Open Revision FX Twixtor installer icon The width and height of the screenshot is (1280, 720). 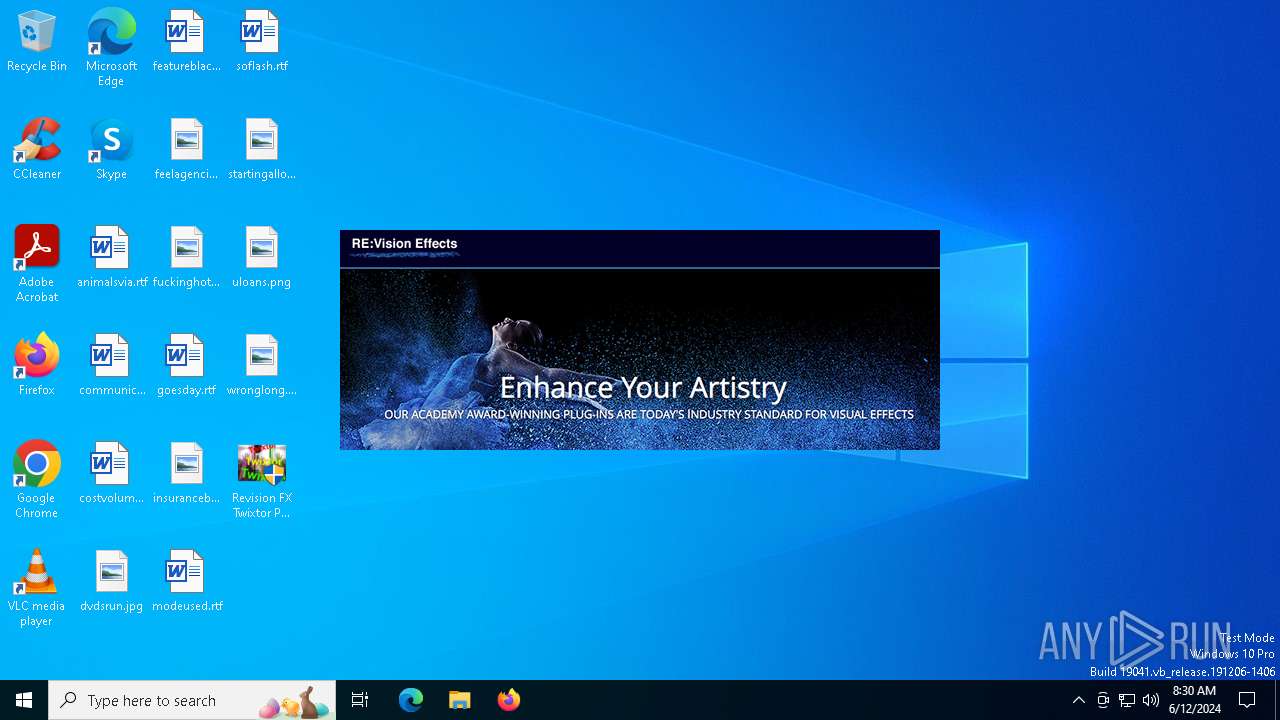[261, 480]
